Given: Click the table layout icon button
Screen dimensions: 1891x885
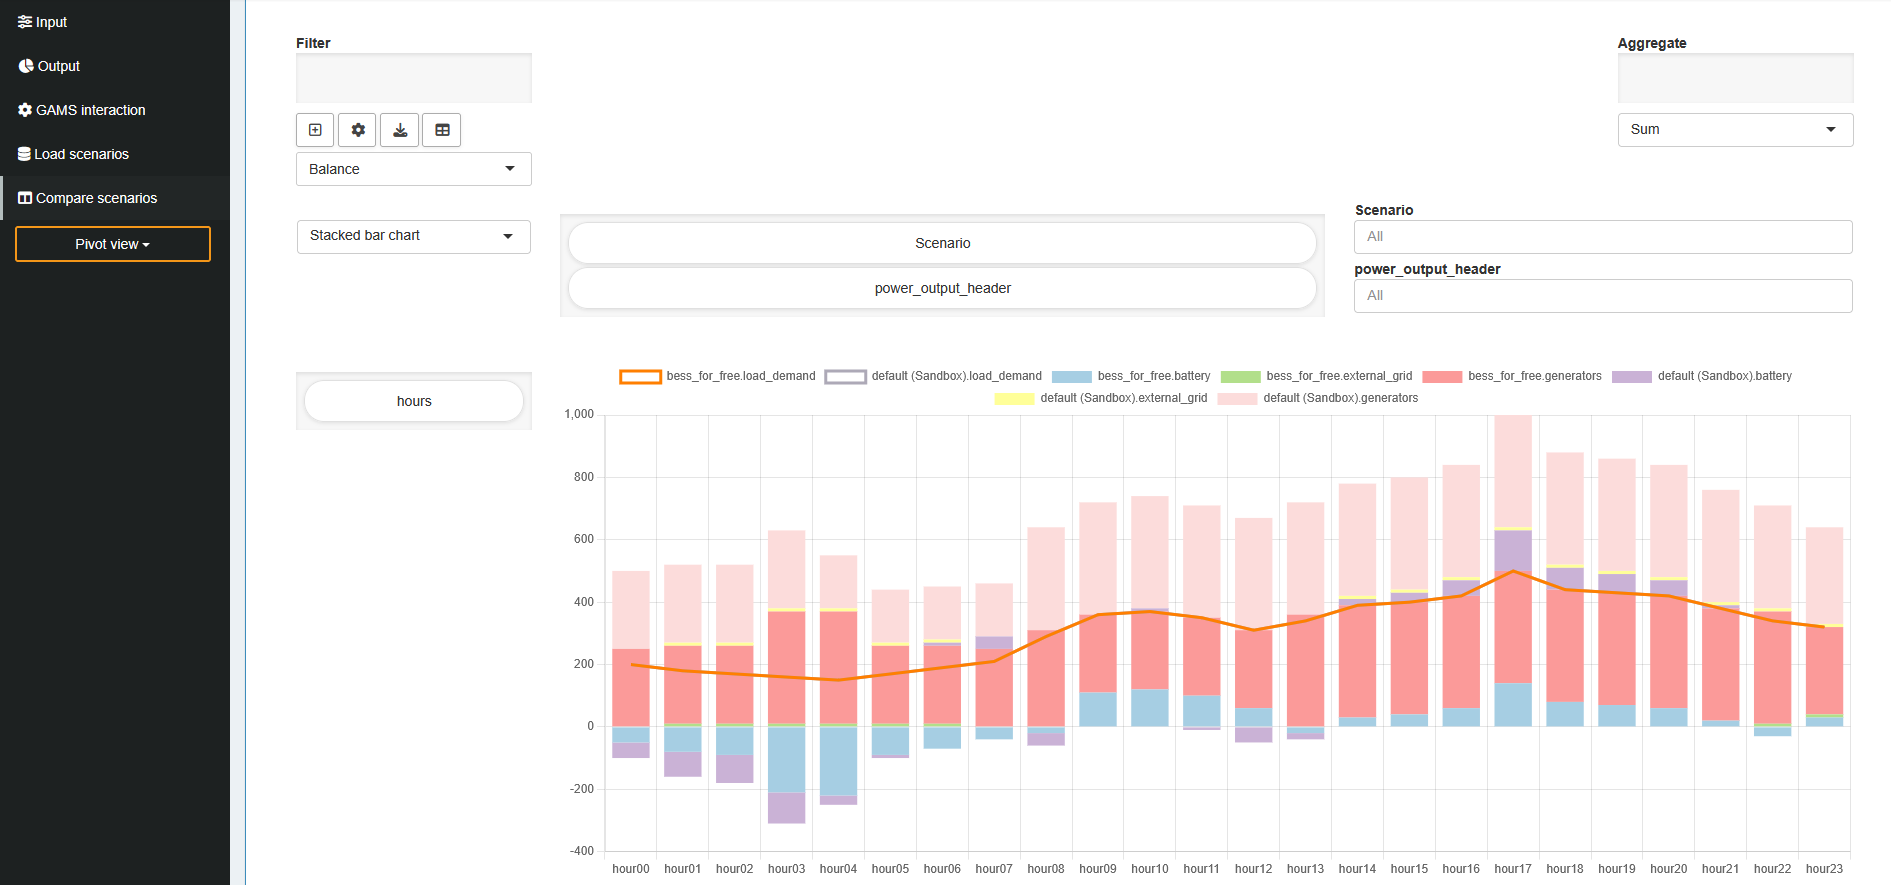Looking at the screenshot, I should [x=442, y=130].
